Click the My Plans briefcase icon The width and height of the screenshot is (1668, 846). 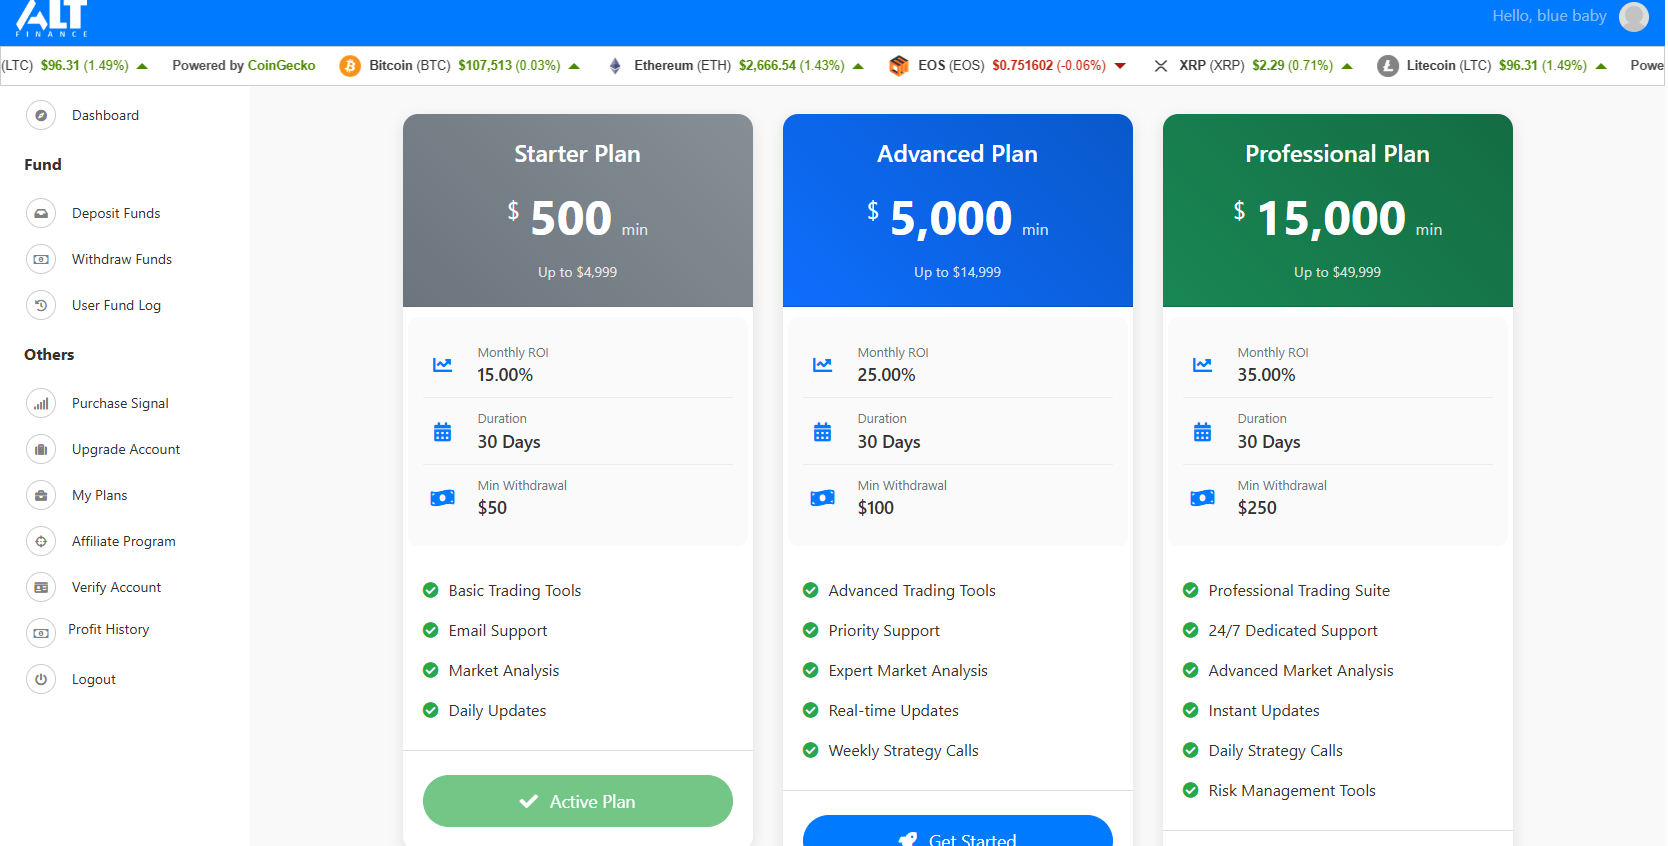click(x=41, y=496)
